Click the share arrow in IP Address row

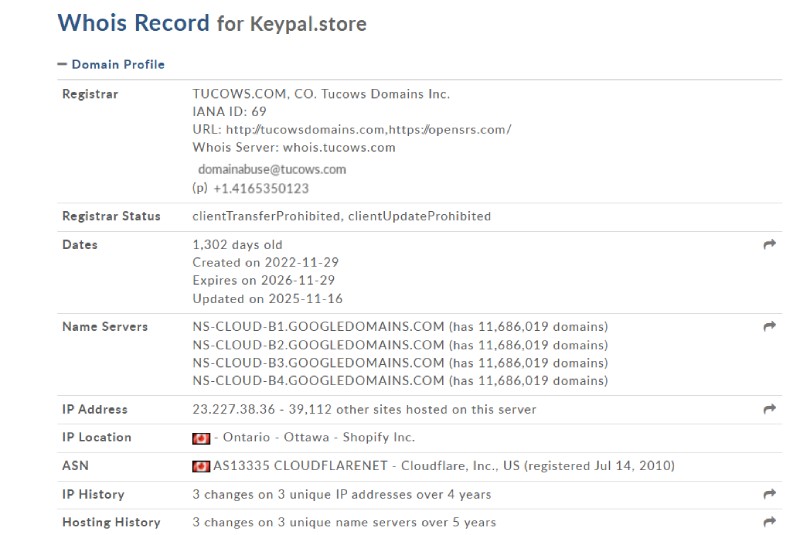769,409
